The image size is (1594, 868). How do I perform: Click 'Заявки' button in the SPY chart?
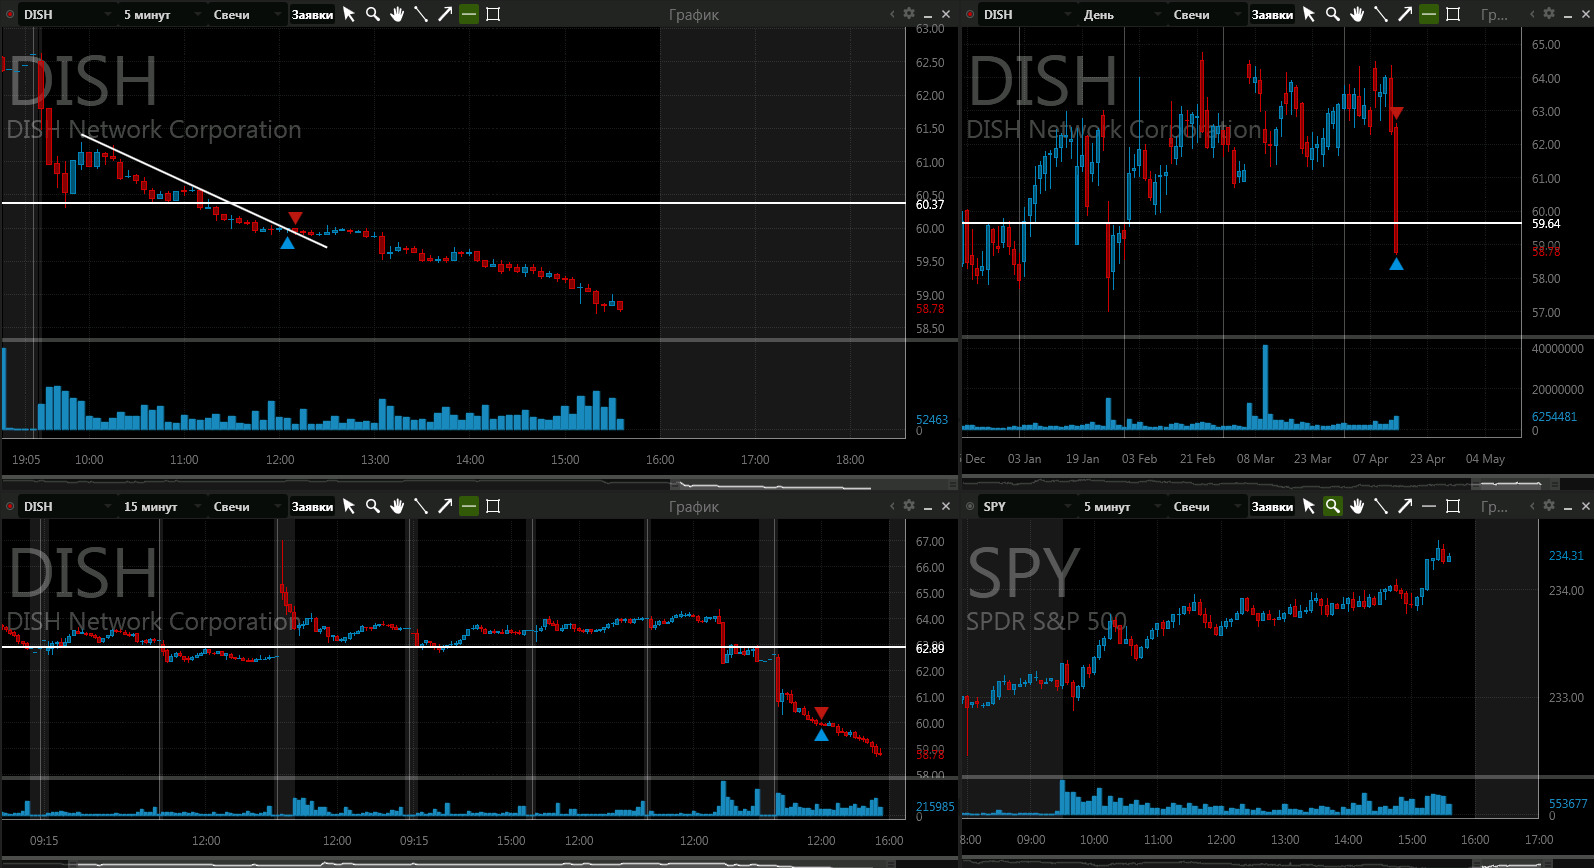click(x=1272, y=506)
